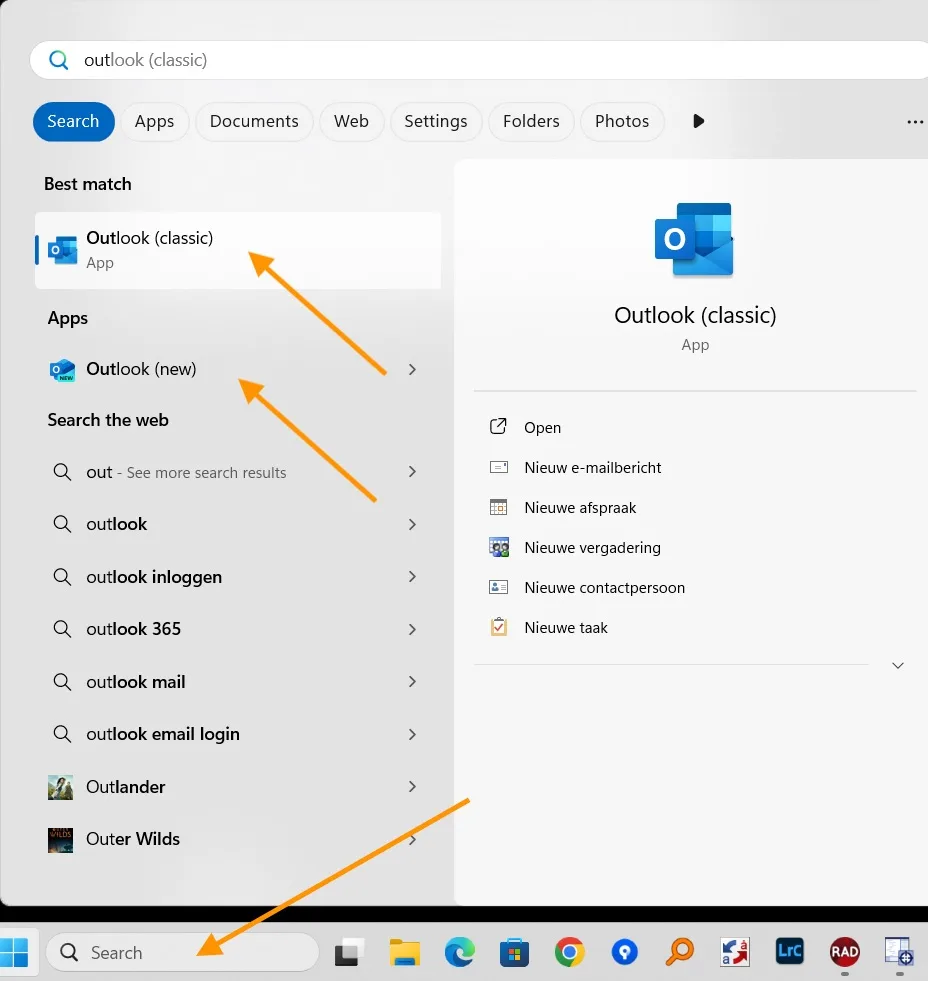This screenshot has width=928, height=981.
Task: Open File Explorer from the taskbar
Action: coord(404,952)
